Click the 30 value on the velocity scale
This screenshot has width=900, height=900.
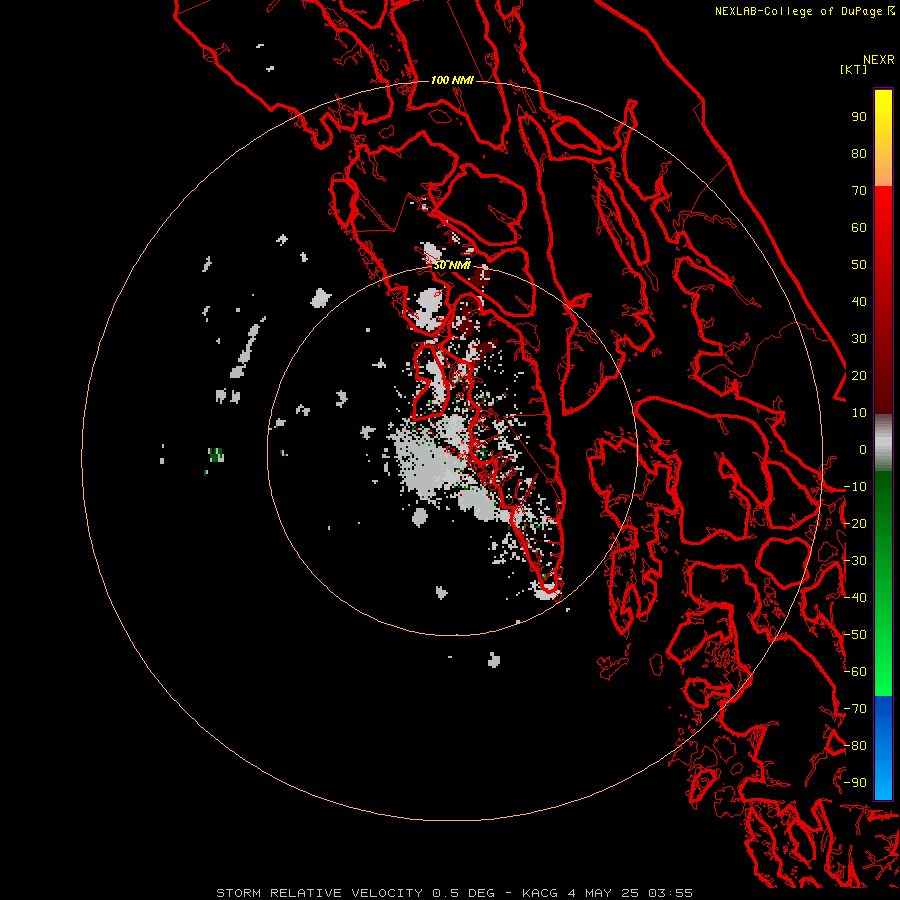tap(859, 339)
